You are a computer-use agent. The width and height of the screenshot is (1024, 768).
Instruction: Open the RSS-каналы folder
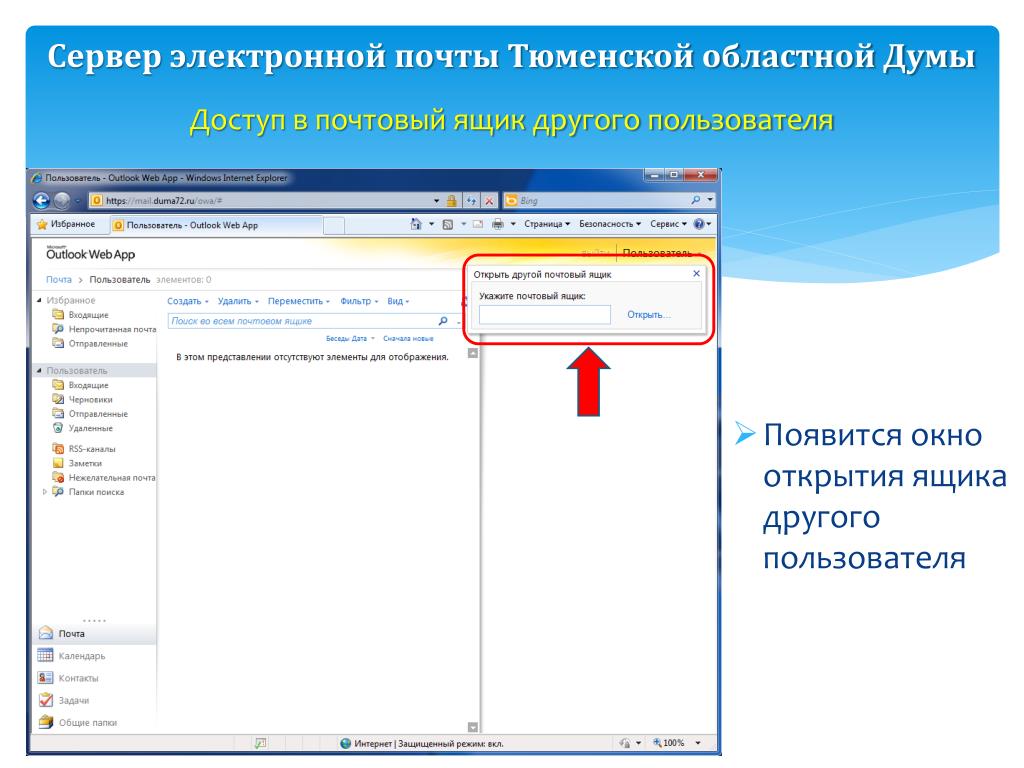point(84,449)
